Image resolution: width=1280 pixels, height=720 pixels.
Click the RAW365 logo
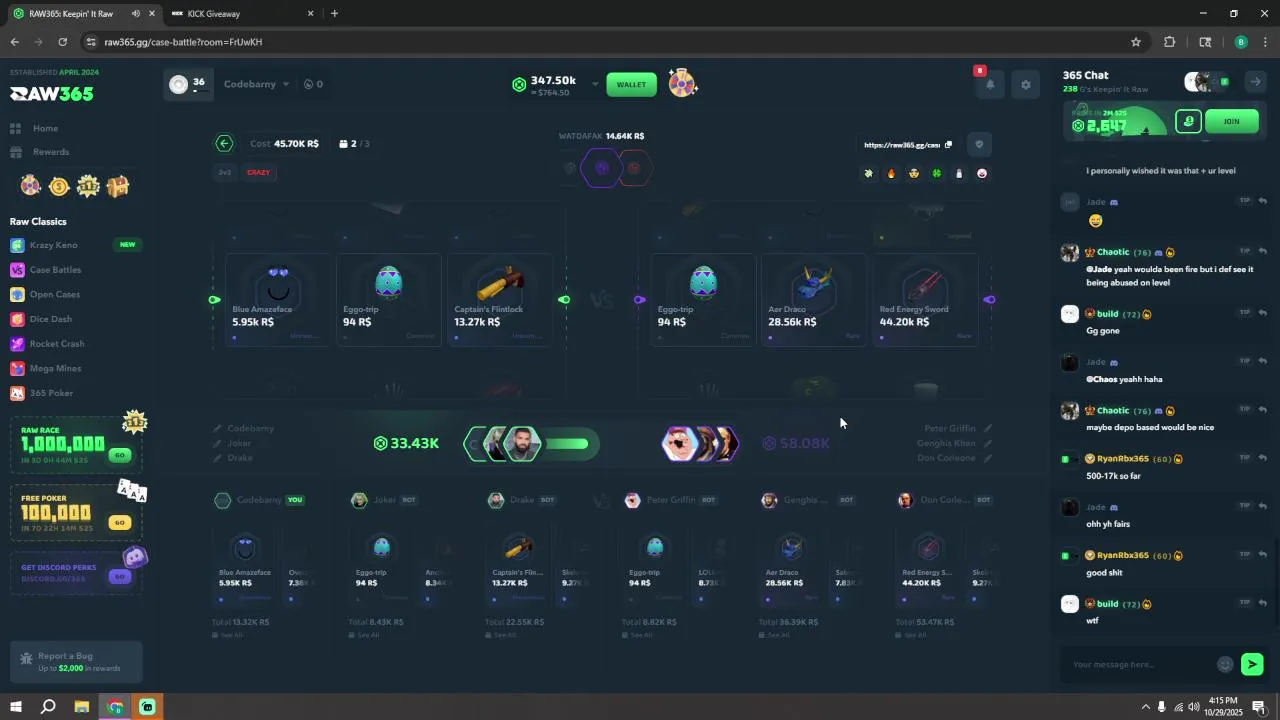click(52, 94)
